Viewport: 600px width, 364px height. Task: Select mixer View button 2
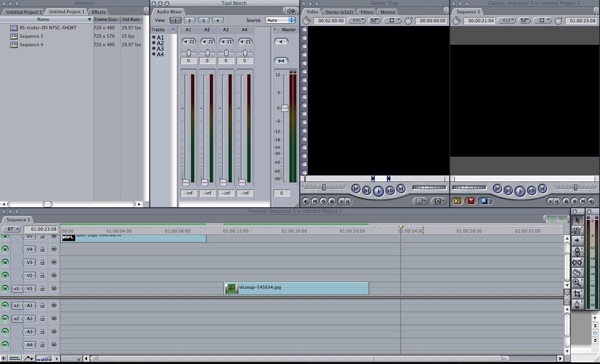coord(189,20)
